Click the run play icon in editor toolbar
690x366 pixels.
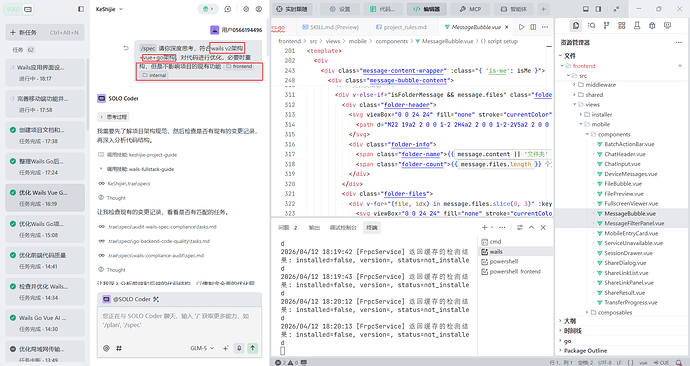coord(521,27)
